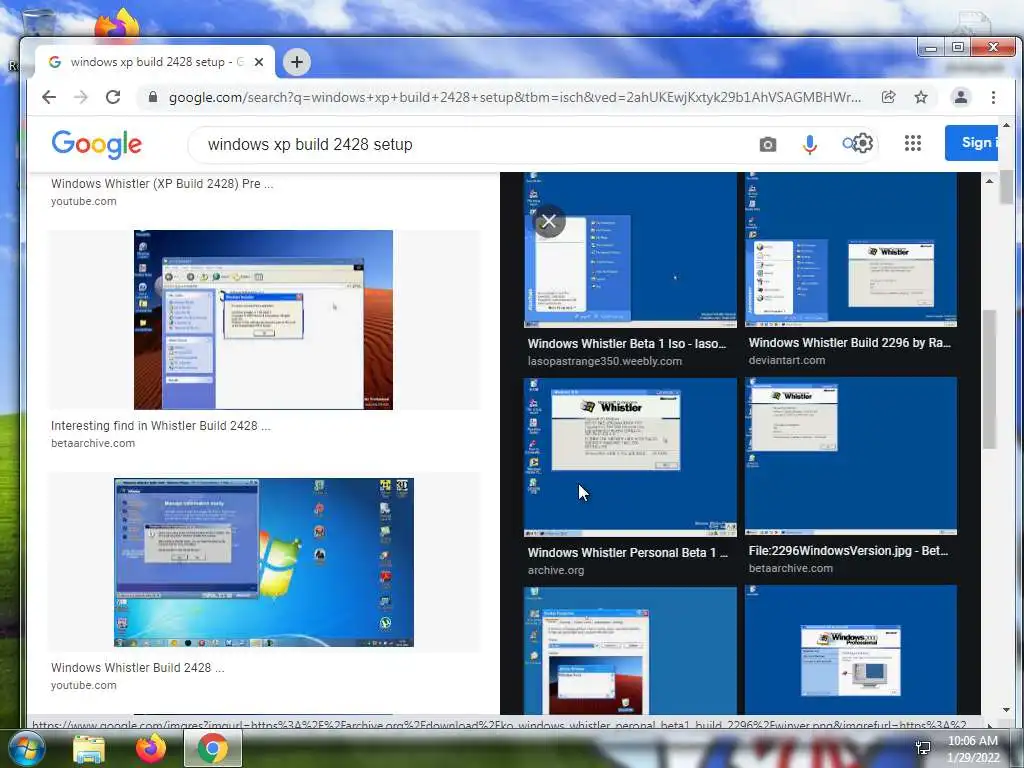Open a new tab with the plus button
The image size is (1024, 768).
tap(297, 62)
